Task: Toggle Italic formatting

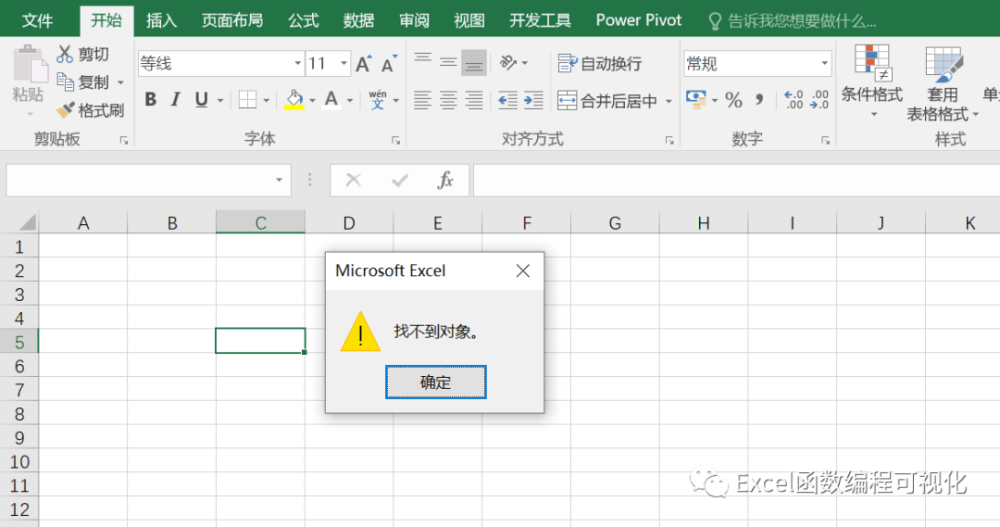Action: [x=175, y=100]
